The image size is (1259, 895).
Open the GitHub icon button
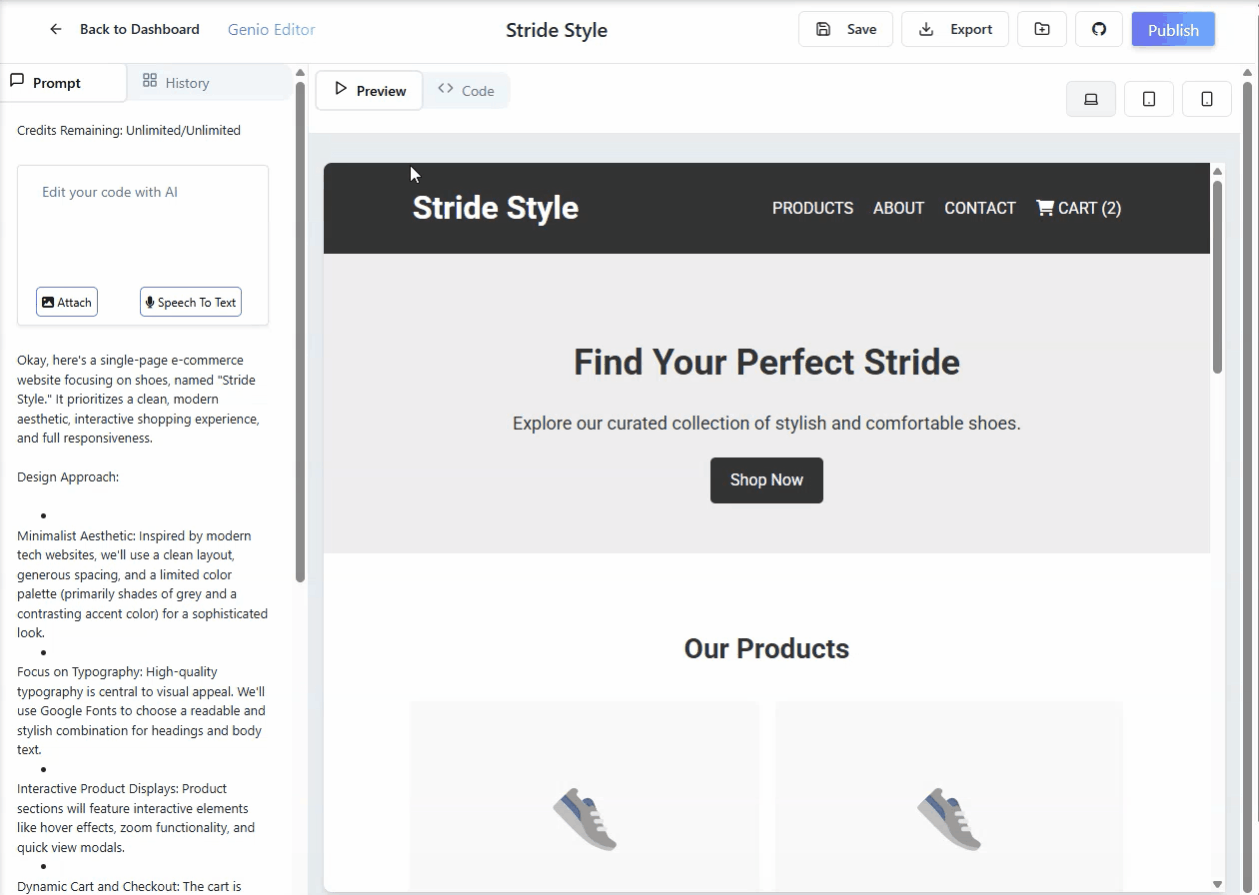pos(1099,29)
